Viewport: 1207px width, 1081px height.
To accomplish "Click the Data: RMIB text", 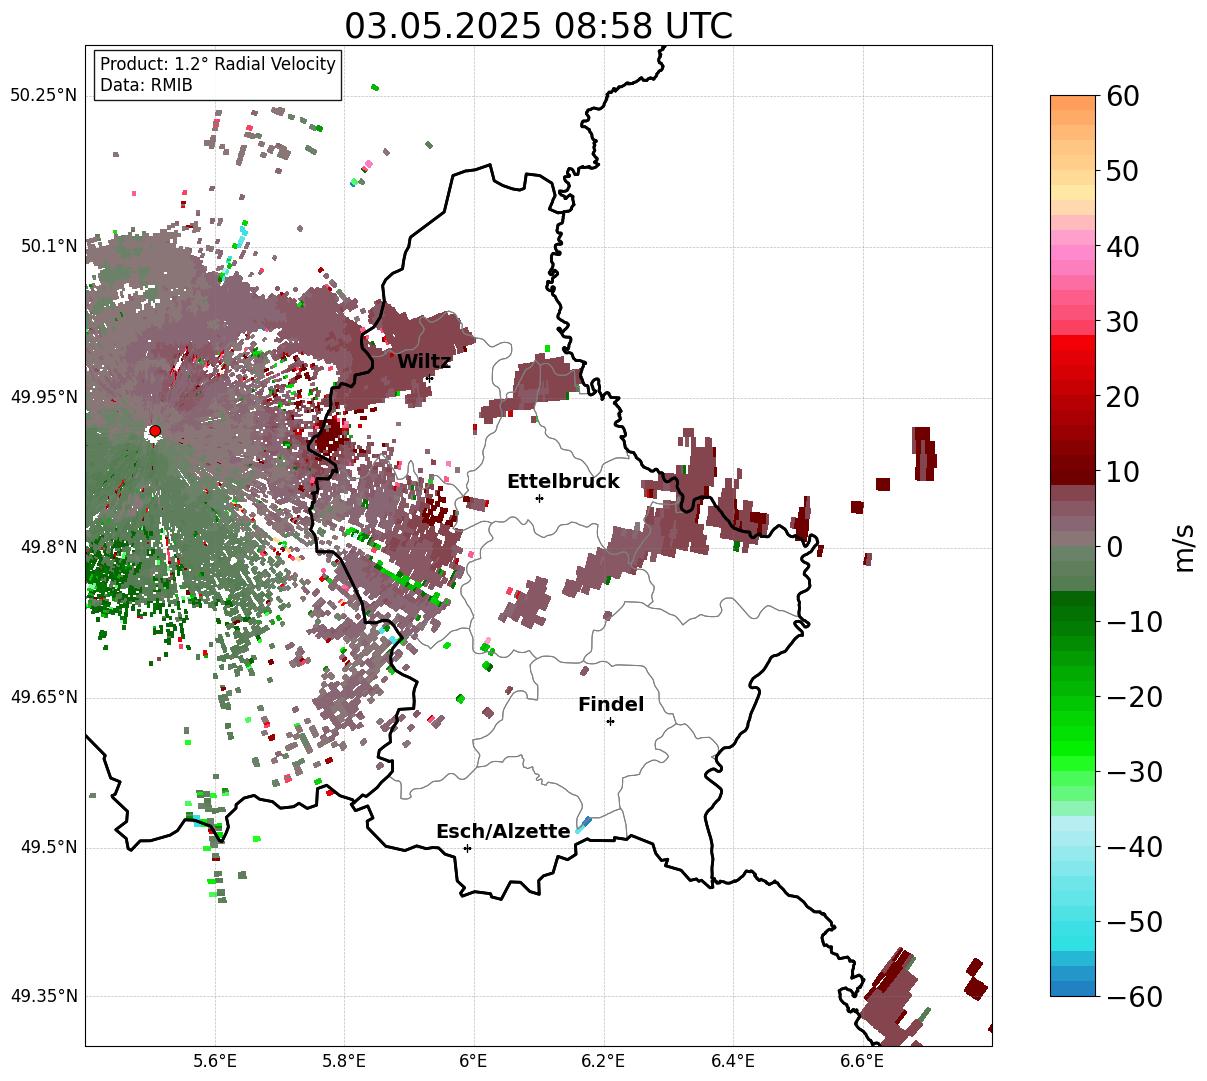I will click(146, 86).
